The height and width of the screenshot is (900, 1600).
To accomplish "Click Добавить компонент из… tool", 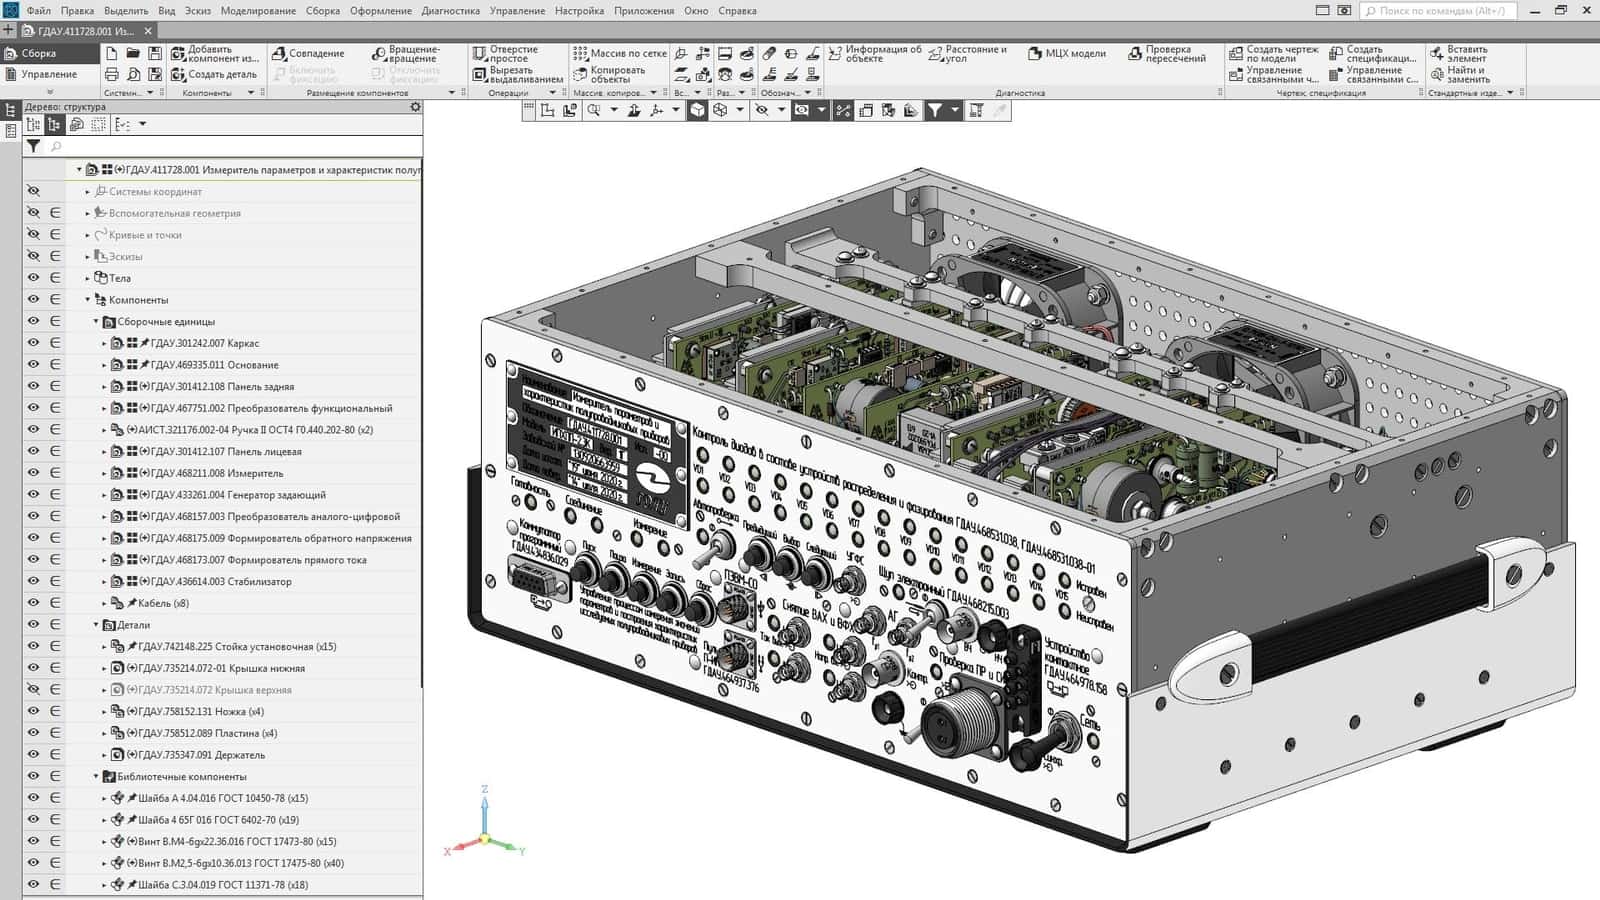I will 215,53.
